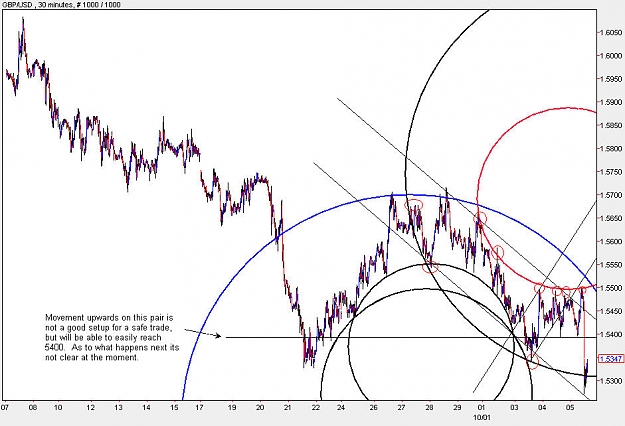Click the 1.5950 price axis label
Viewport: 625px width, 426px height.
[611, 79]
